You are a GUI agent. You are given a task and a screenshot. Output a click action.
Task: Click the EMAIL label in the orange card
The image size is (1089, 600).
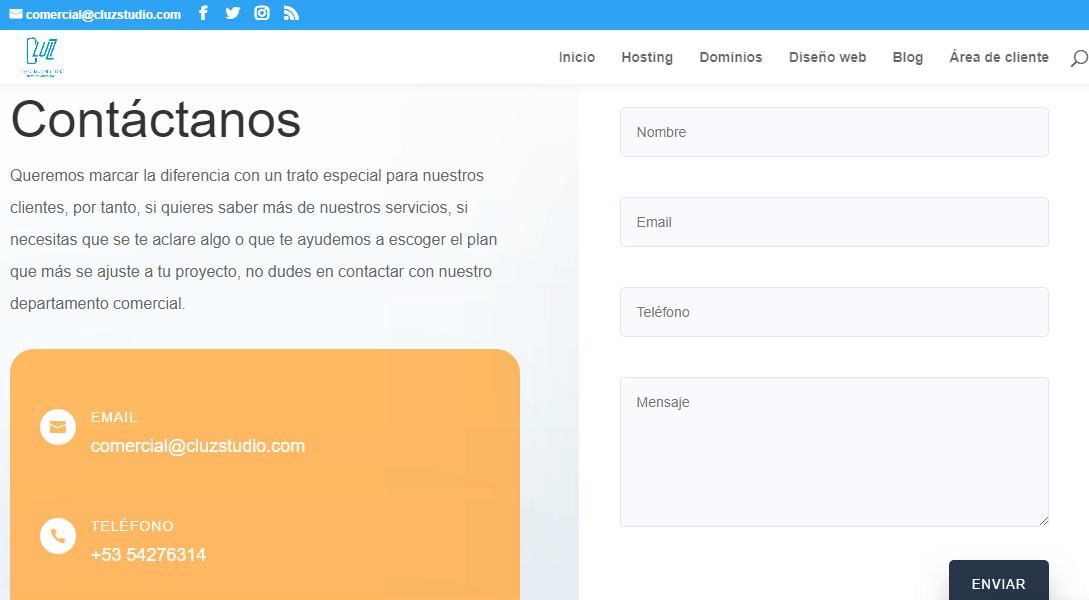(114, 417)
